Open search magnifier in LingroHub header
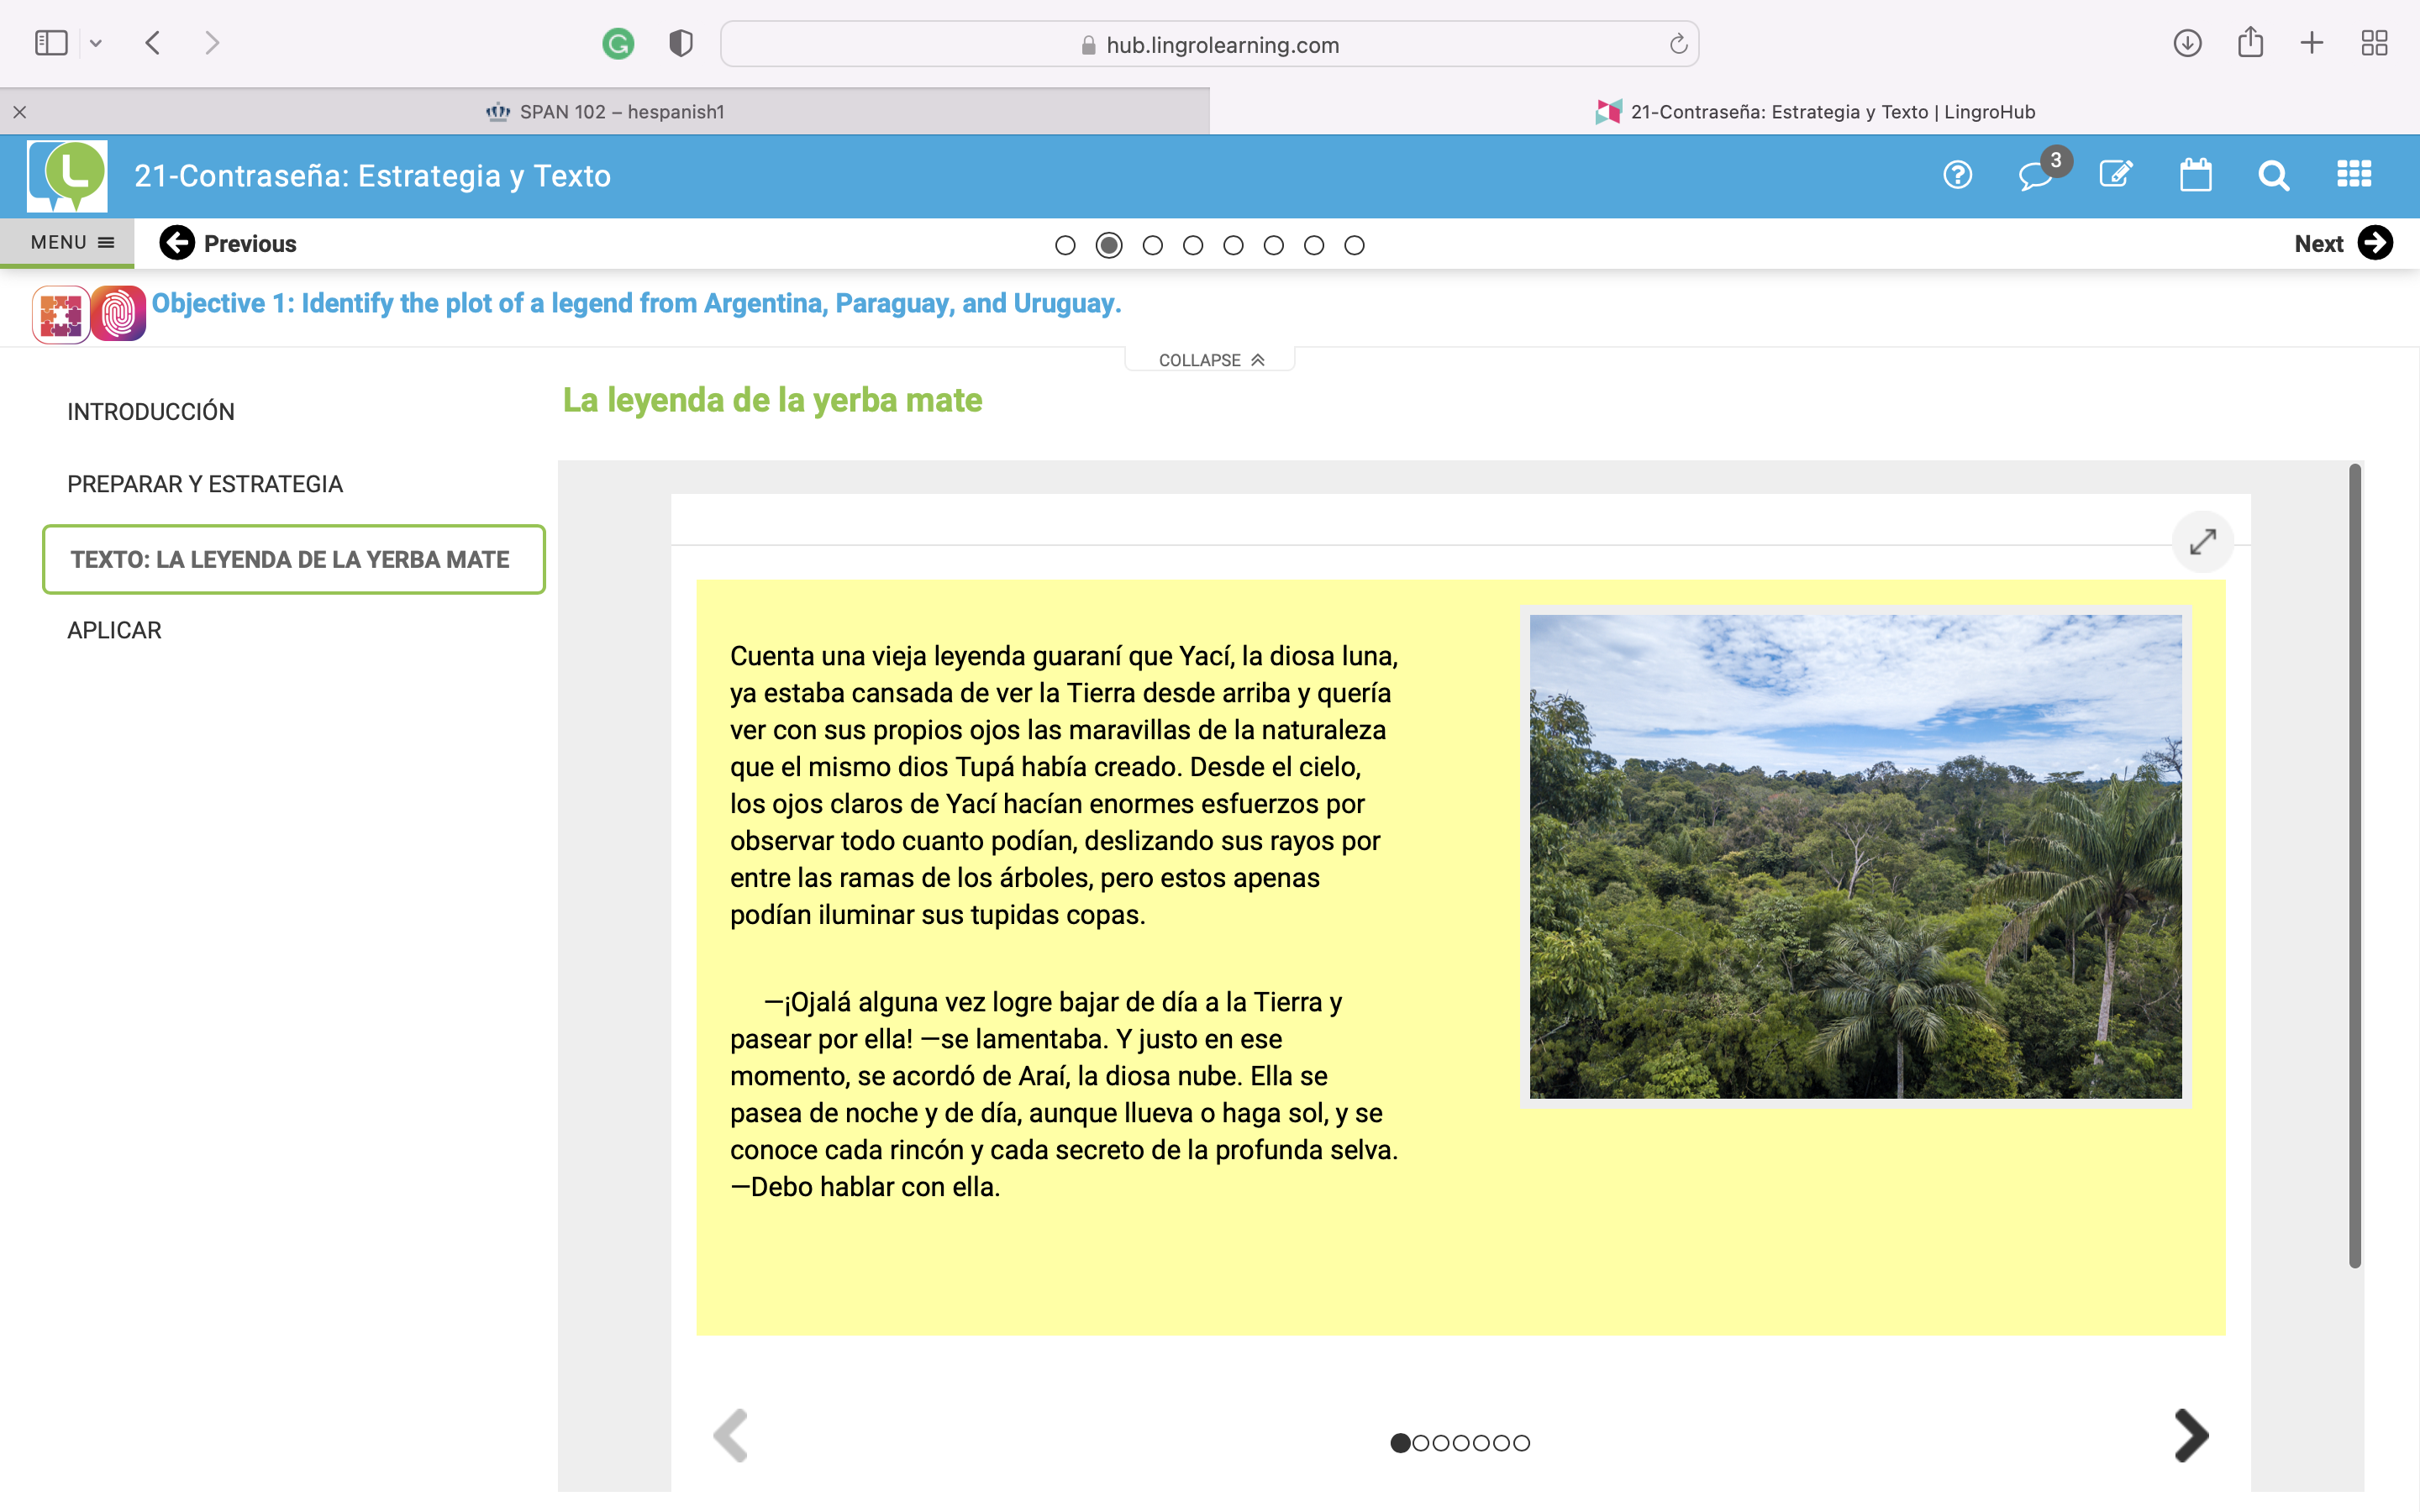Viewport: 2420px width, 1512px height. point(2274,176)
